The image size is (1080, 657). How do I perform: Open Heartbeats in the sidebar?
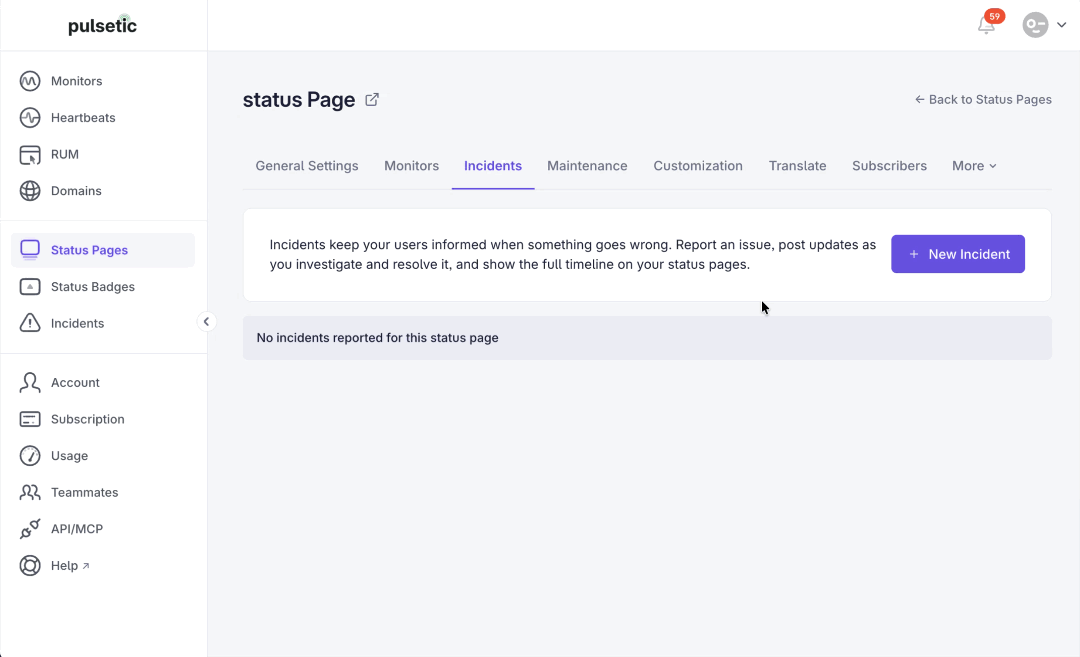pyautogui.click(x=103, y=118)
